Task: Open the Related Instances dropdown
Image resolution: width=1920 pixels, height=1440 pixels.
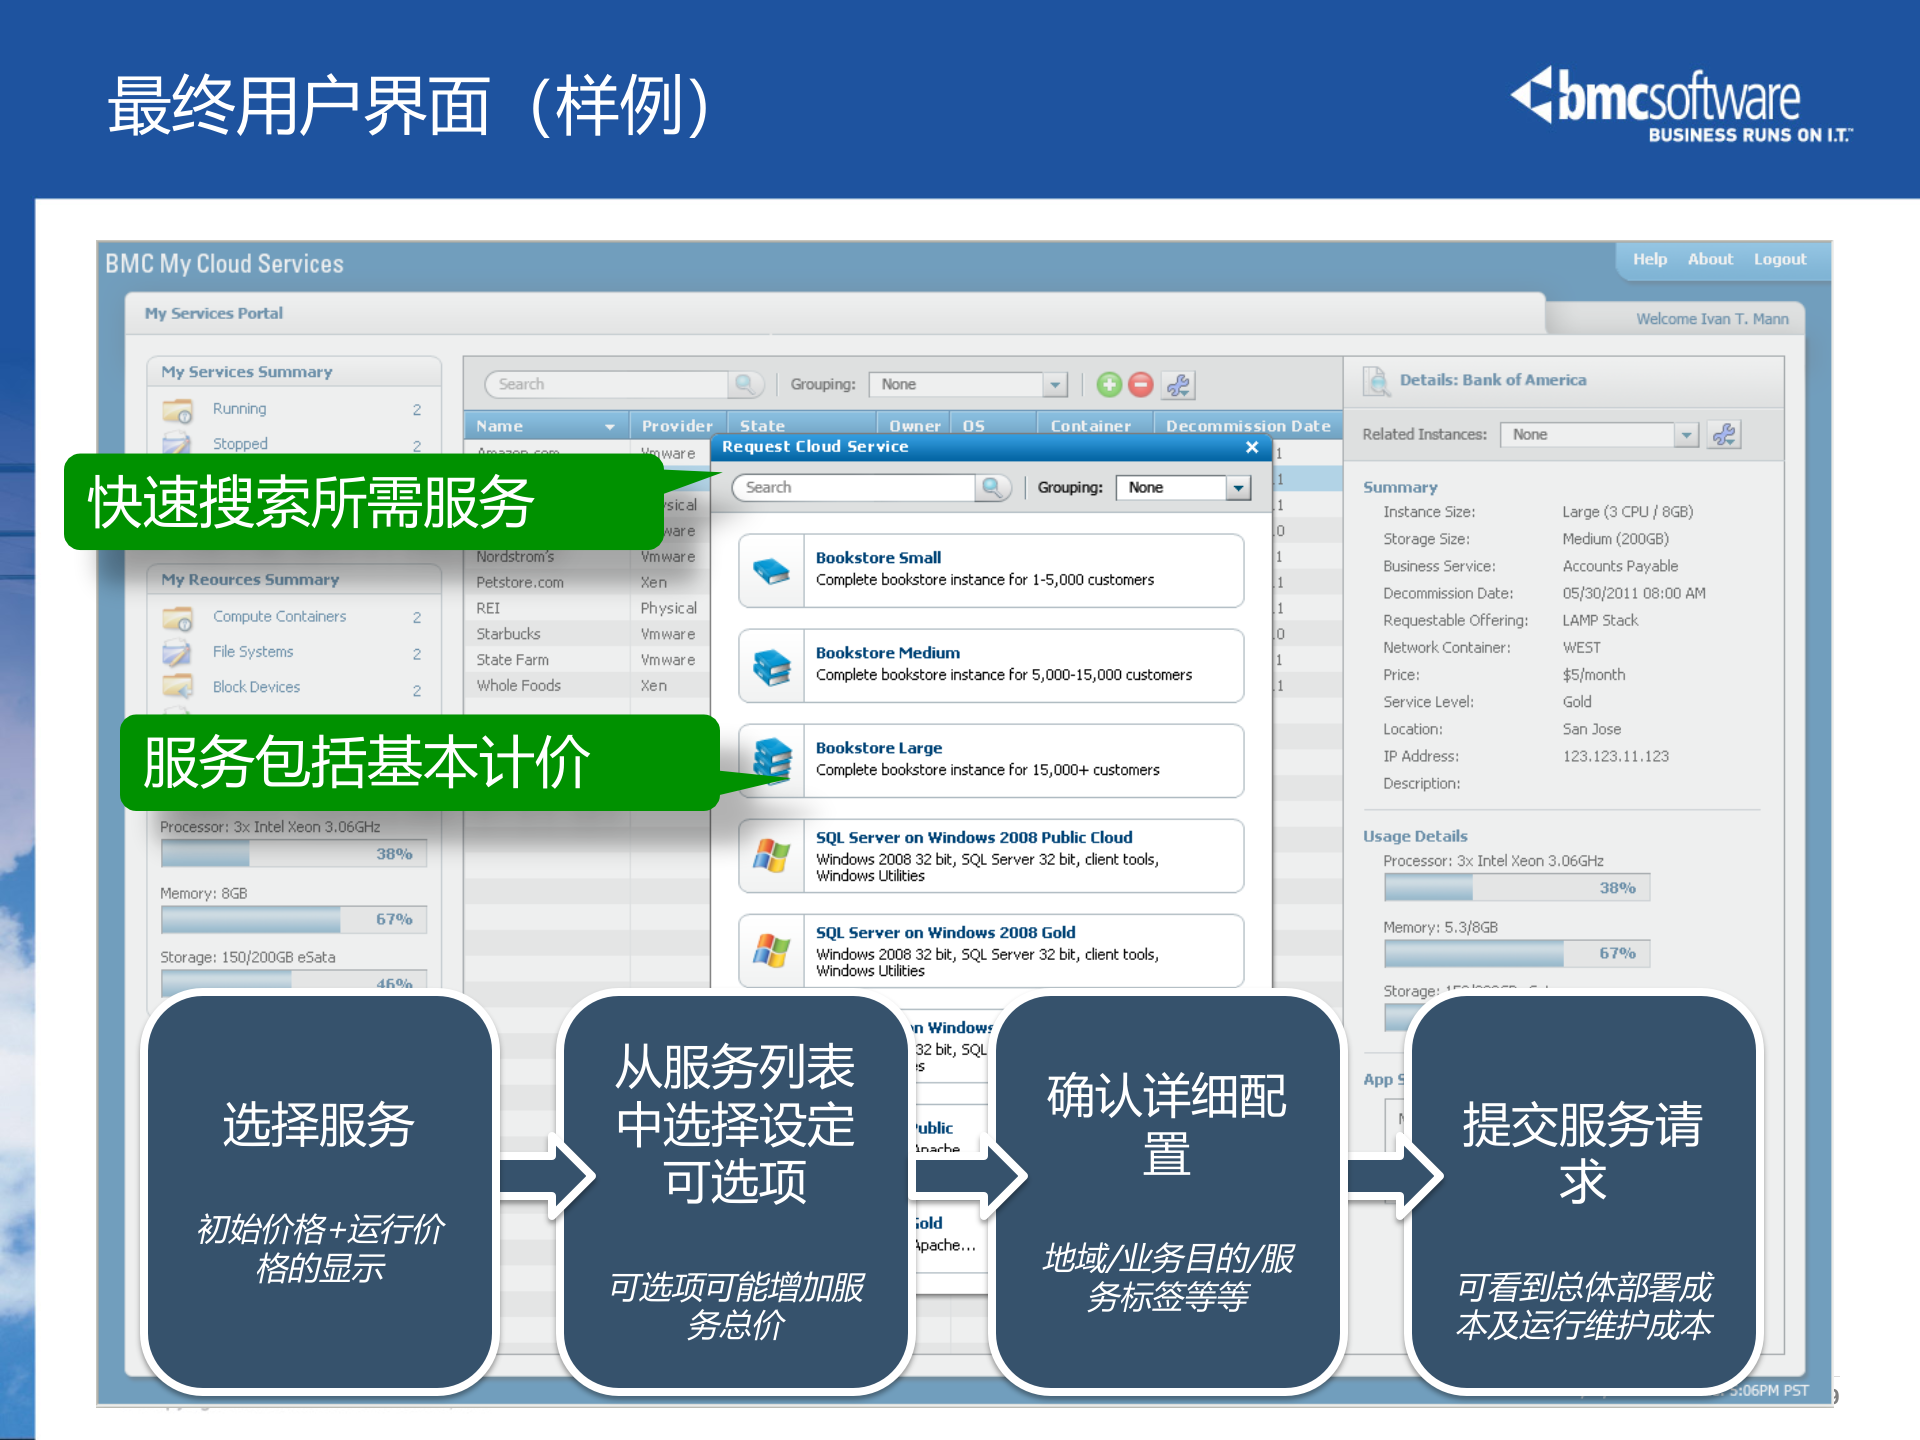Action: pyautogui.click(x=1688, y=434)
